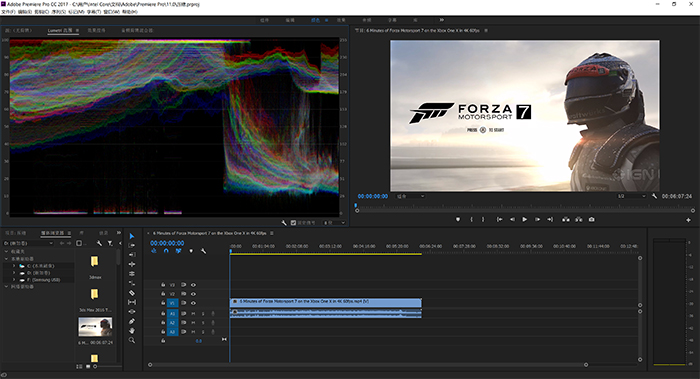This screenshot has width=700, height=379.
Task: Select the Rolling Edit tool
Action: pyautogui.click(x=132, y=274)
